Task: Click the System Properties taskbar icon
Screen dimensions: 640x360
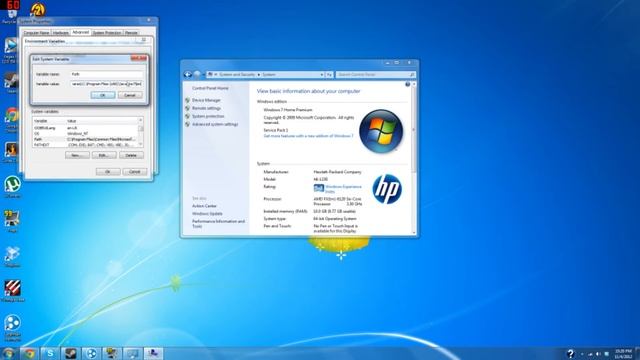Action: tap(153, 353)
